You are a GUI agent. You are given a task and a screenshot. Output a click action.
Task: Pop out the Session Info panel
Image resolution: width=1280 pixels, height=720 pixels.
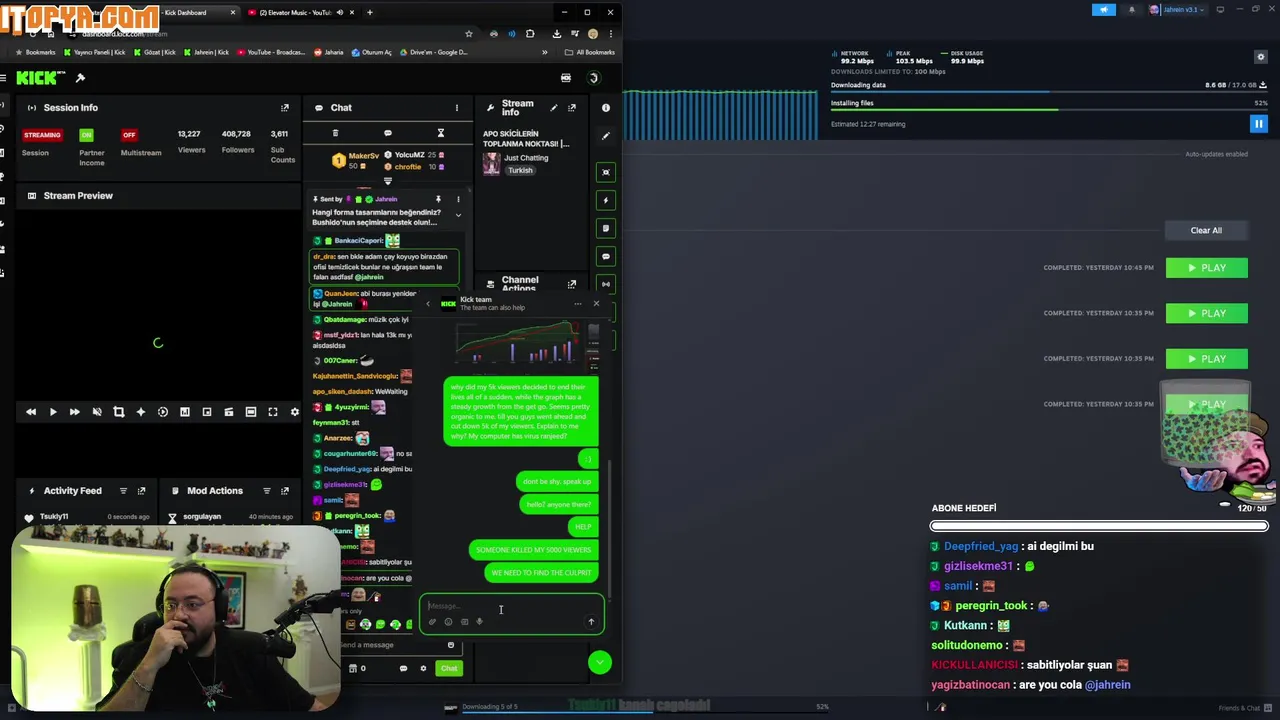point(285,108)
